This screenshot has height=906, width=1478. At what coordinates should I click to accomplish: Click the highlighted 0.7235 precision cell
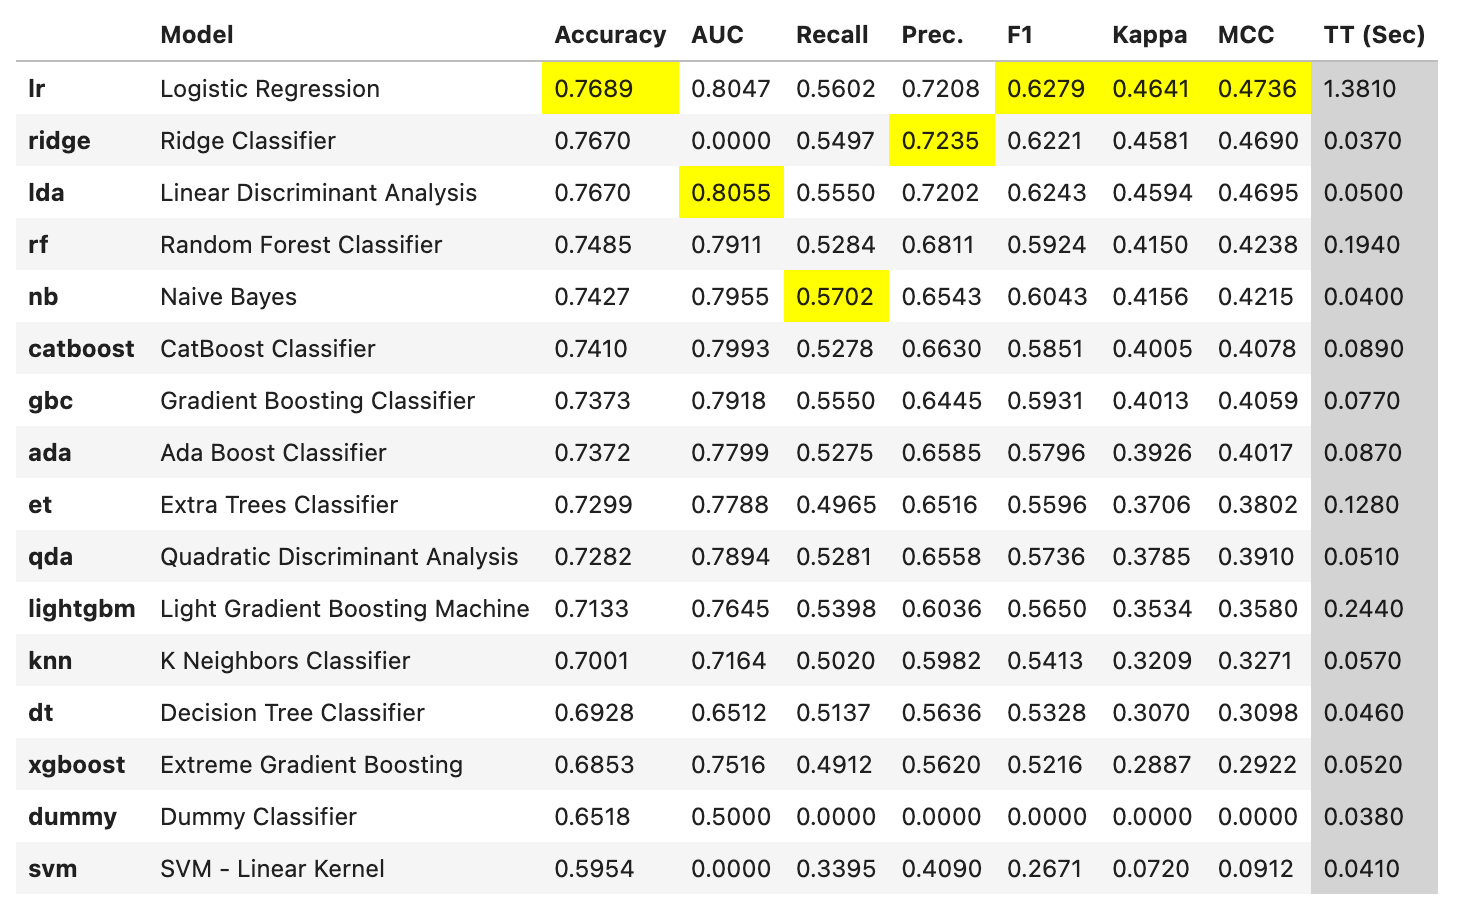click(940, 141)
